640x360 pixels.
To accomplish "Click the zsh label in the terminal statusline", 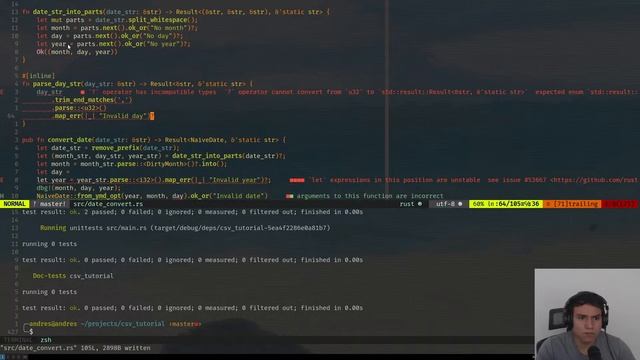I will click(46, 340).
